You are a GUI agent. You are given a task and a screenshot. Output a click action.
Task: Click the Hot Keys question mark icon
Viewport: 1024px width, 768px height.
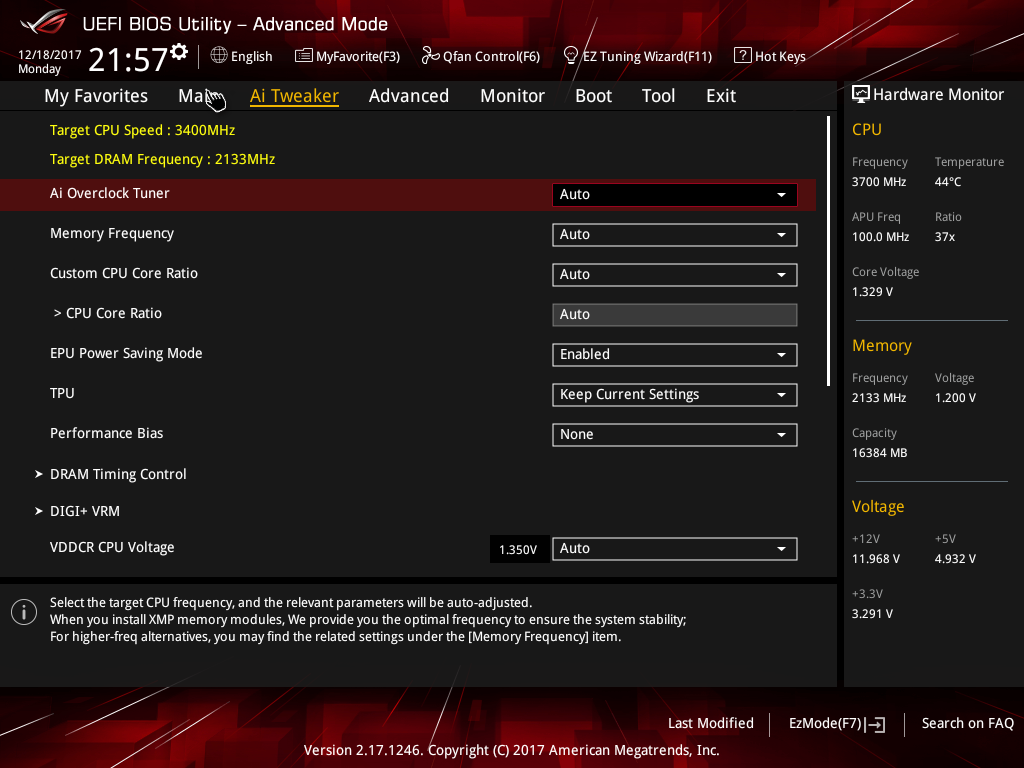click(743, 56)
